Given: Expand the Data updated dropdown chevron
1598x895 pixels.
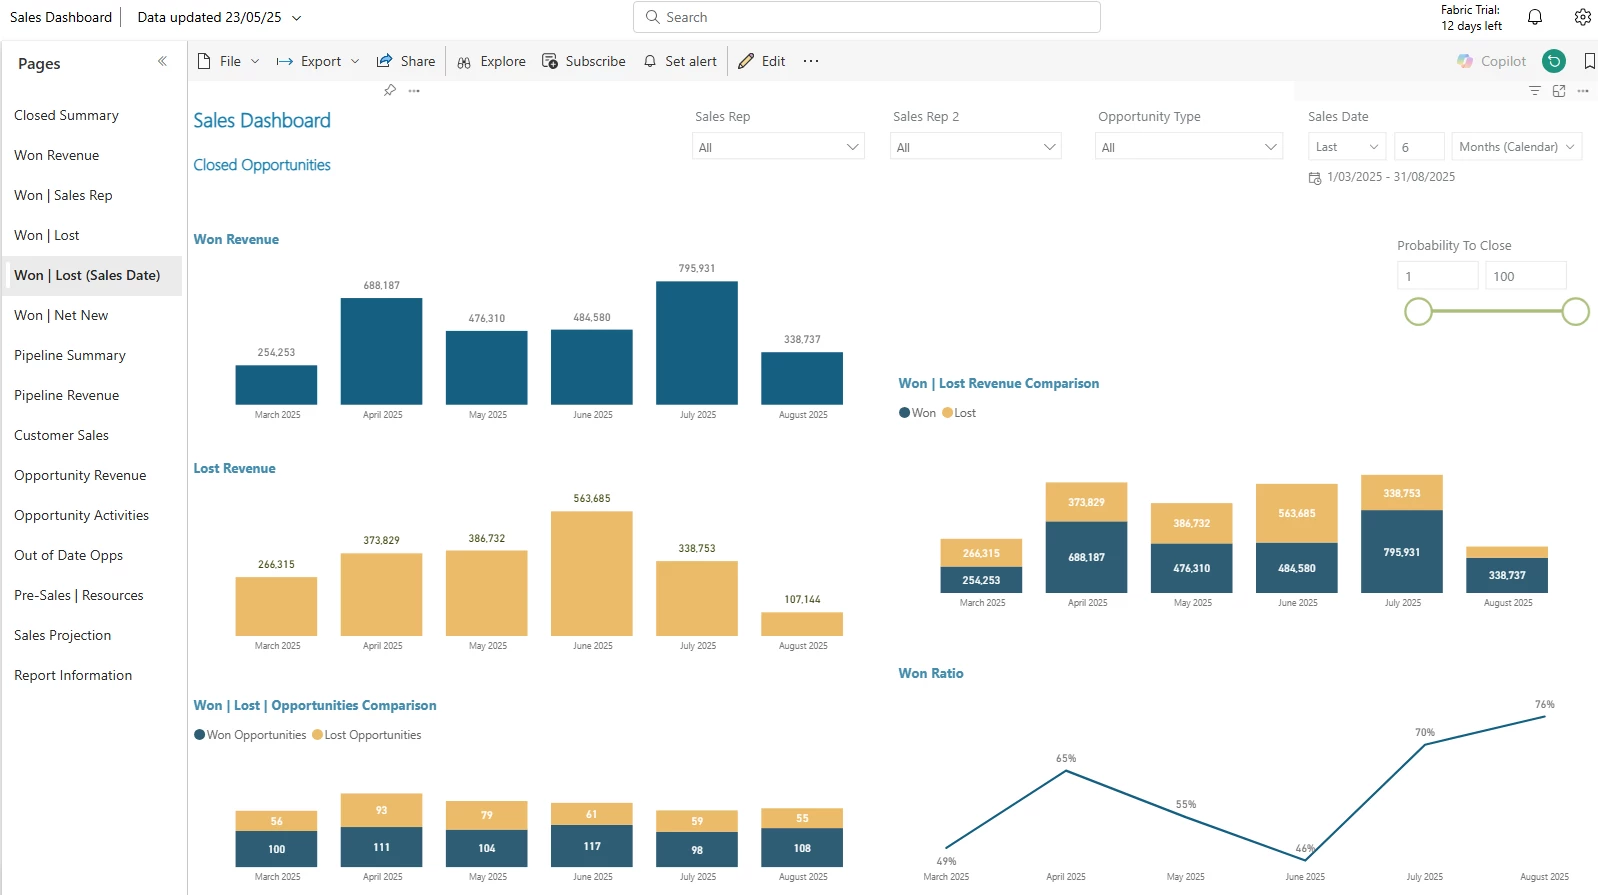Looking at the screenshot, I should 297,18.
